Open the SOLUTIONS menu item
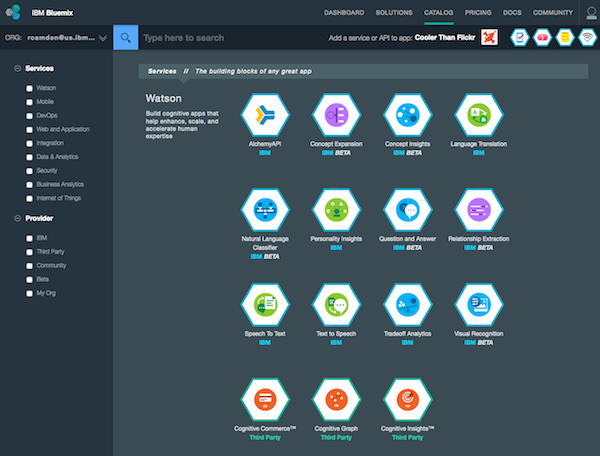This screenshot has width=600, height=456. tap(394, 13)
